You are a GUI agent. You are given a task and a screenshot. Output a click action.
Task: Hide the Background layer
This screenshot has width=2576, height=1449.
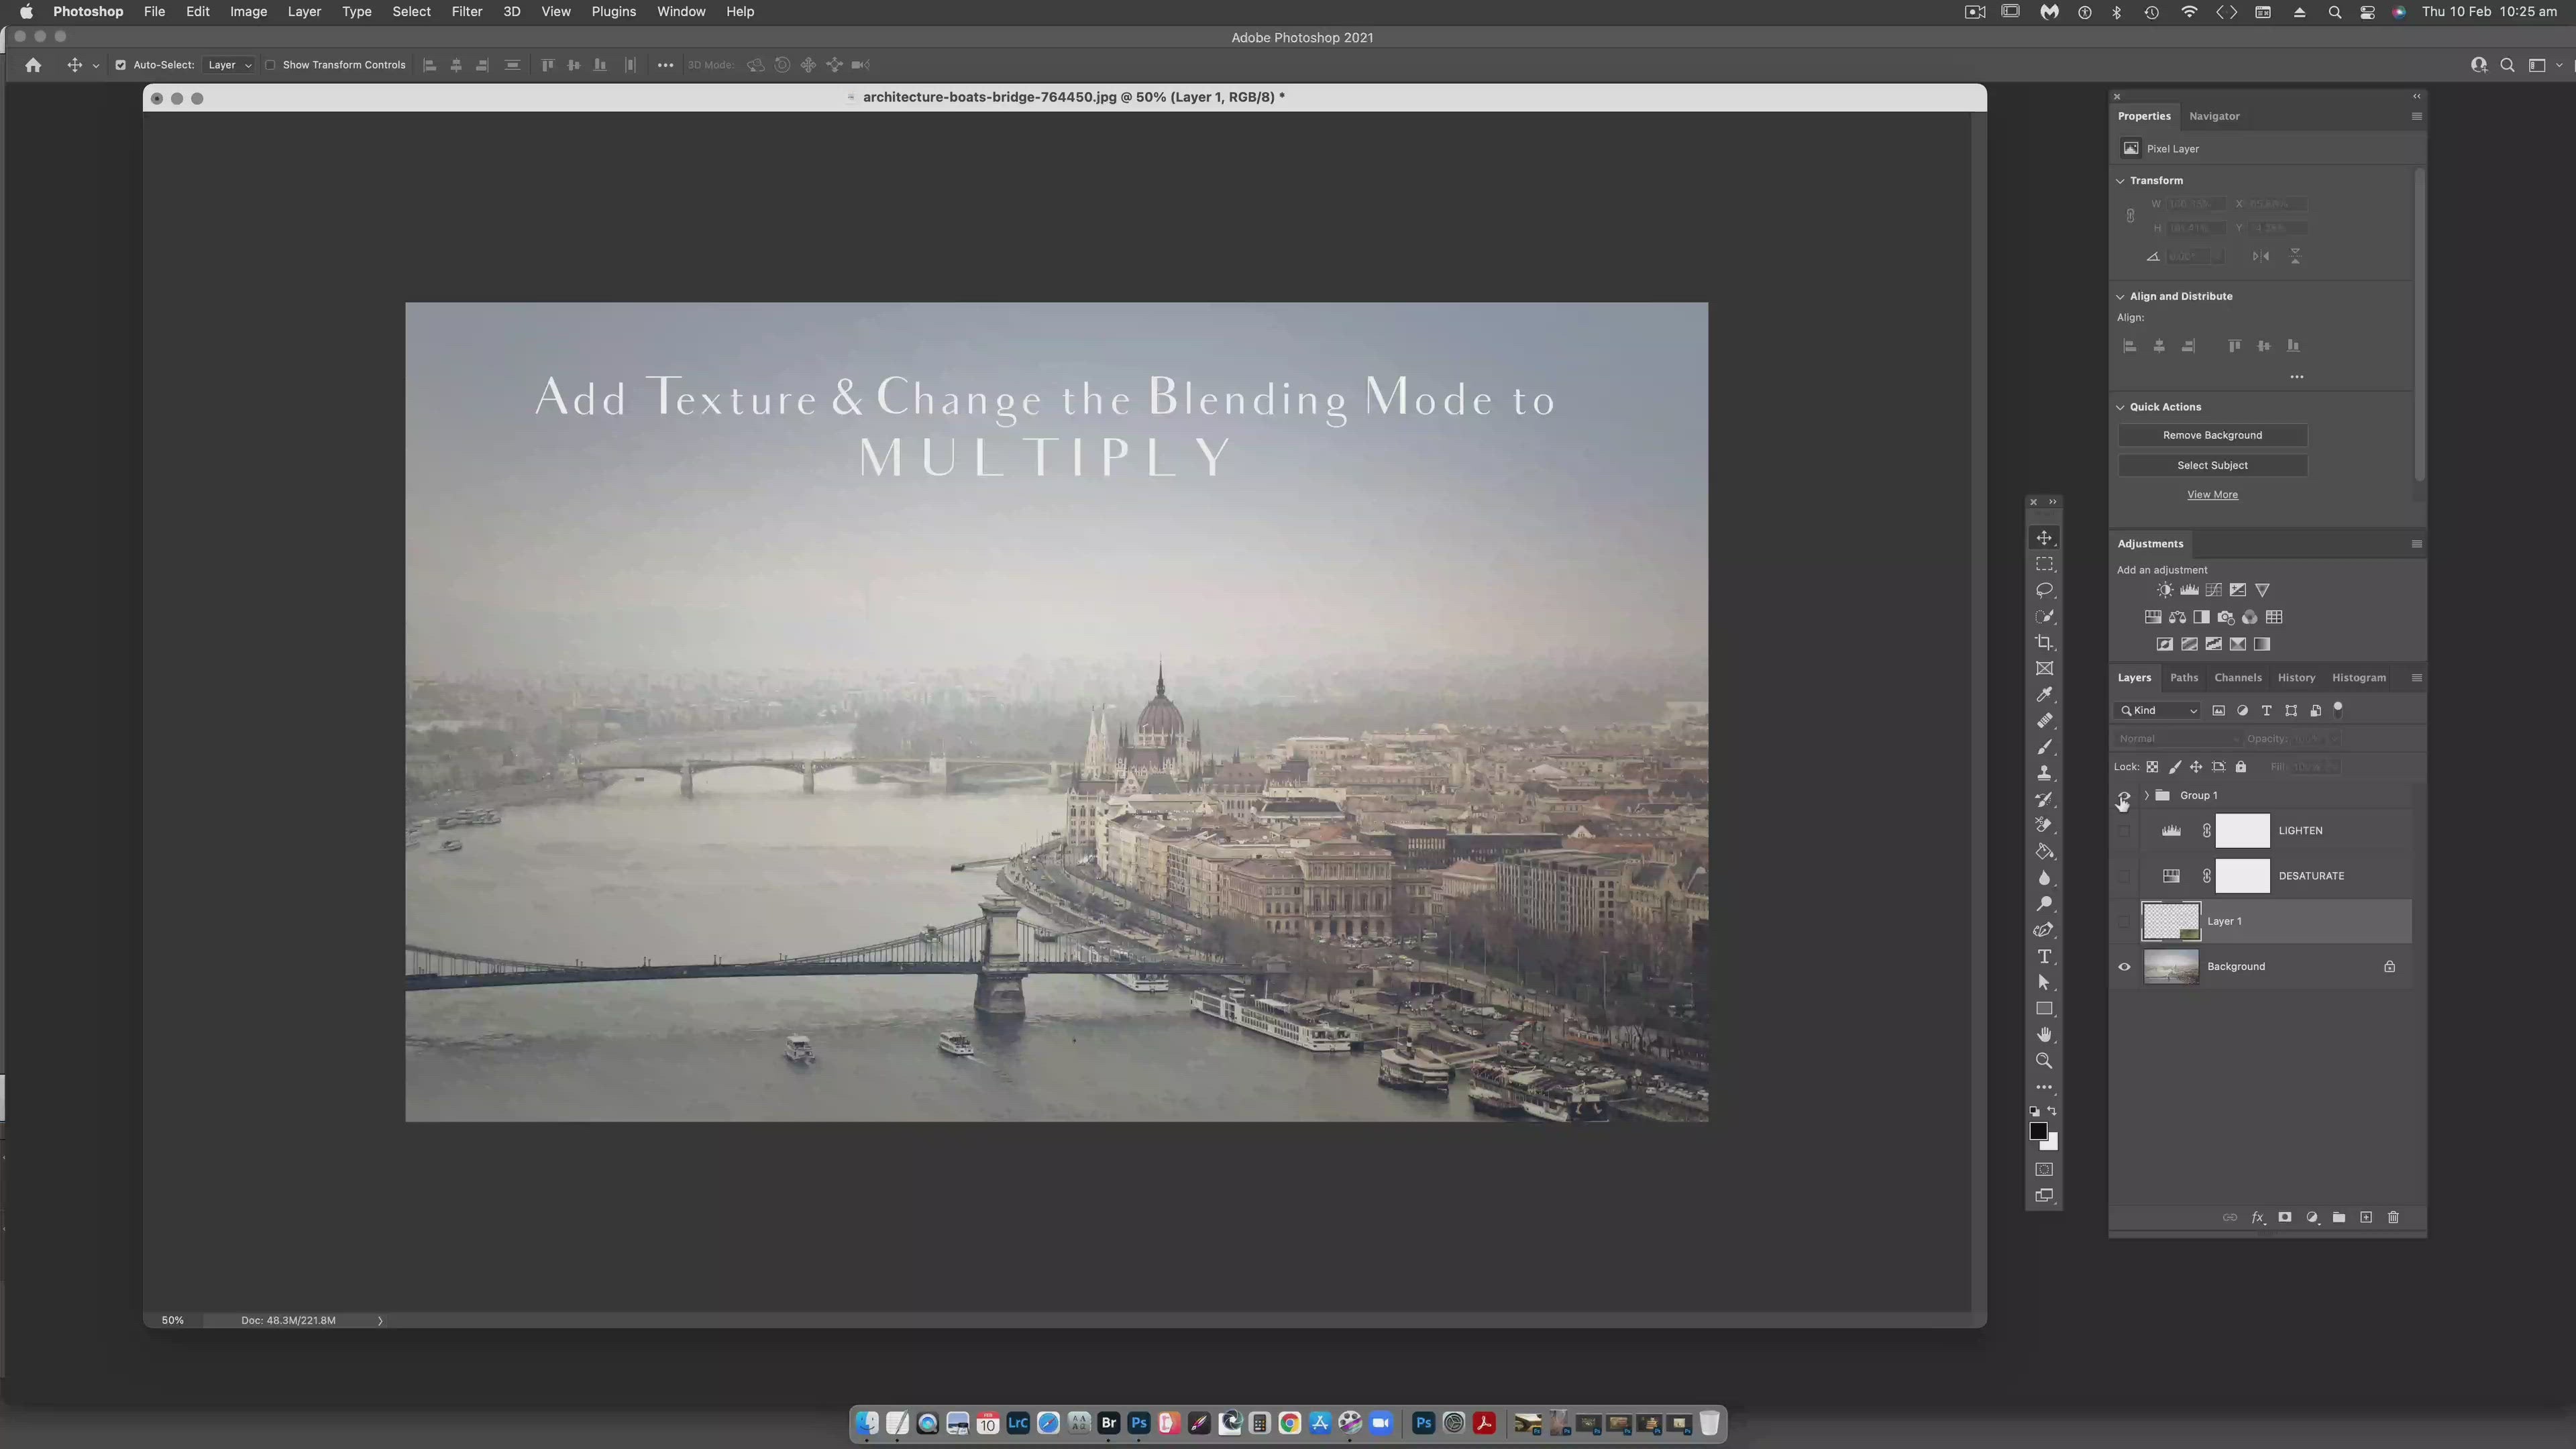pyautogui.click(x=2124, y=967)
